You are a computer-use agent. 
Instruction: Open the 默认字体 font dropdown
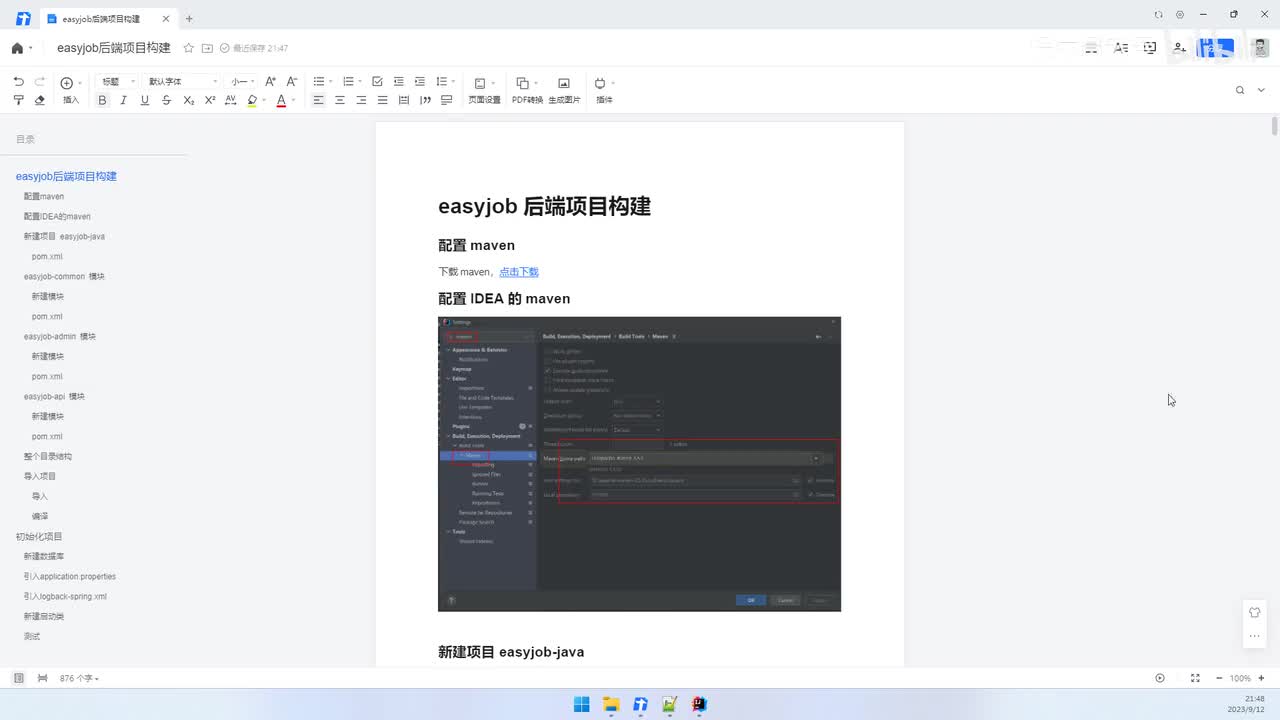pyautogui.click(x=182, y=82)
